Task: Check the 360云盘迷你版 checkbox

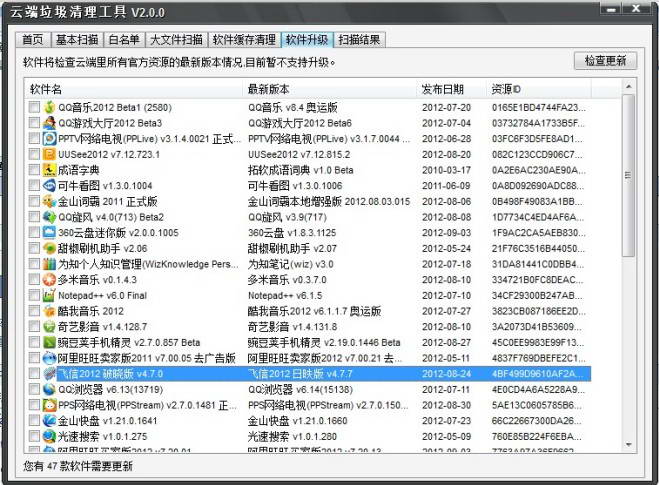Action: (x=34, y=232)
